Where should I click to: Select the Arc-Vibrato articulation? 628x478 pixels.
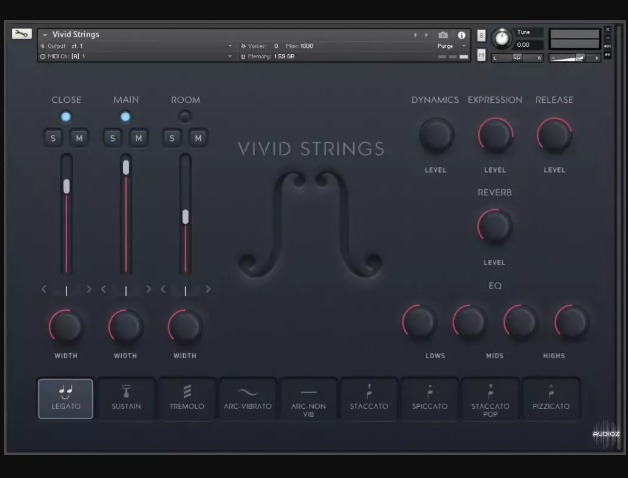(248, 399)
